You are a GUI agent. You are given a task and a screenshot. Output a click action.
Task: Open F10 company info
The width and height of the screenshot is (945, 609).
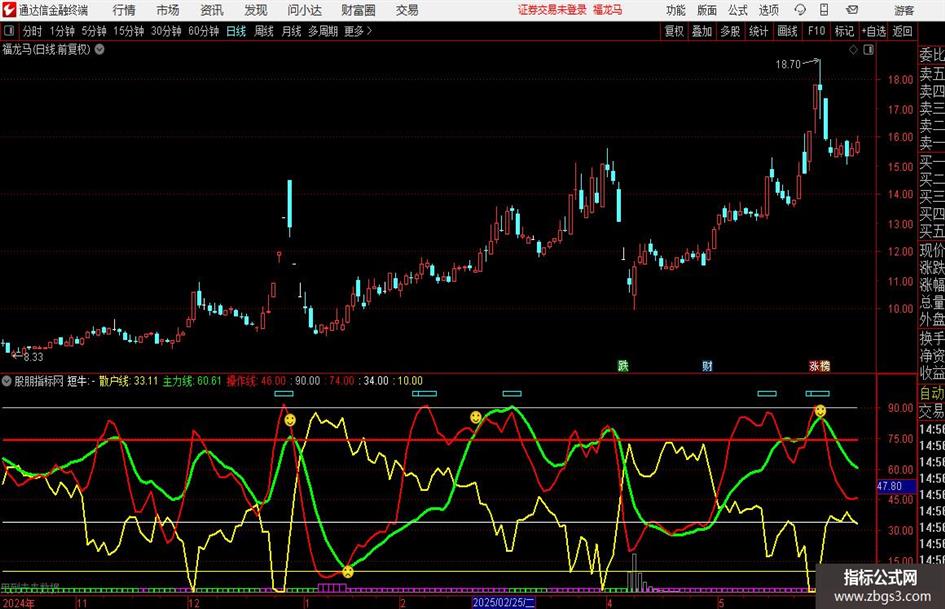(x=816, y=31)
